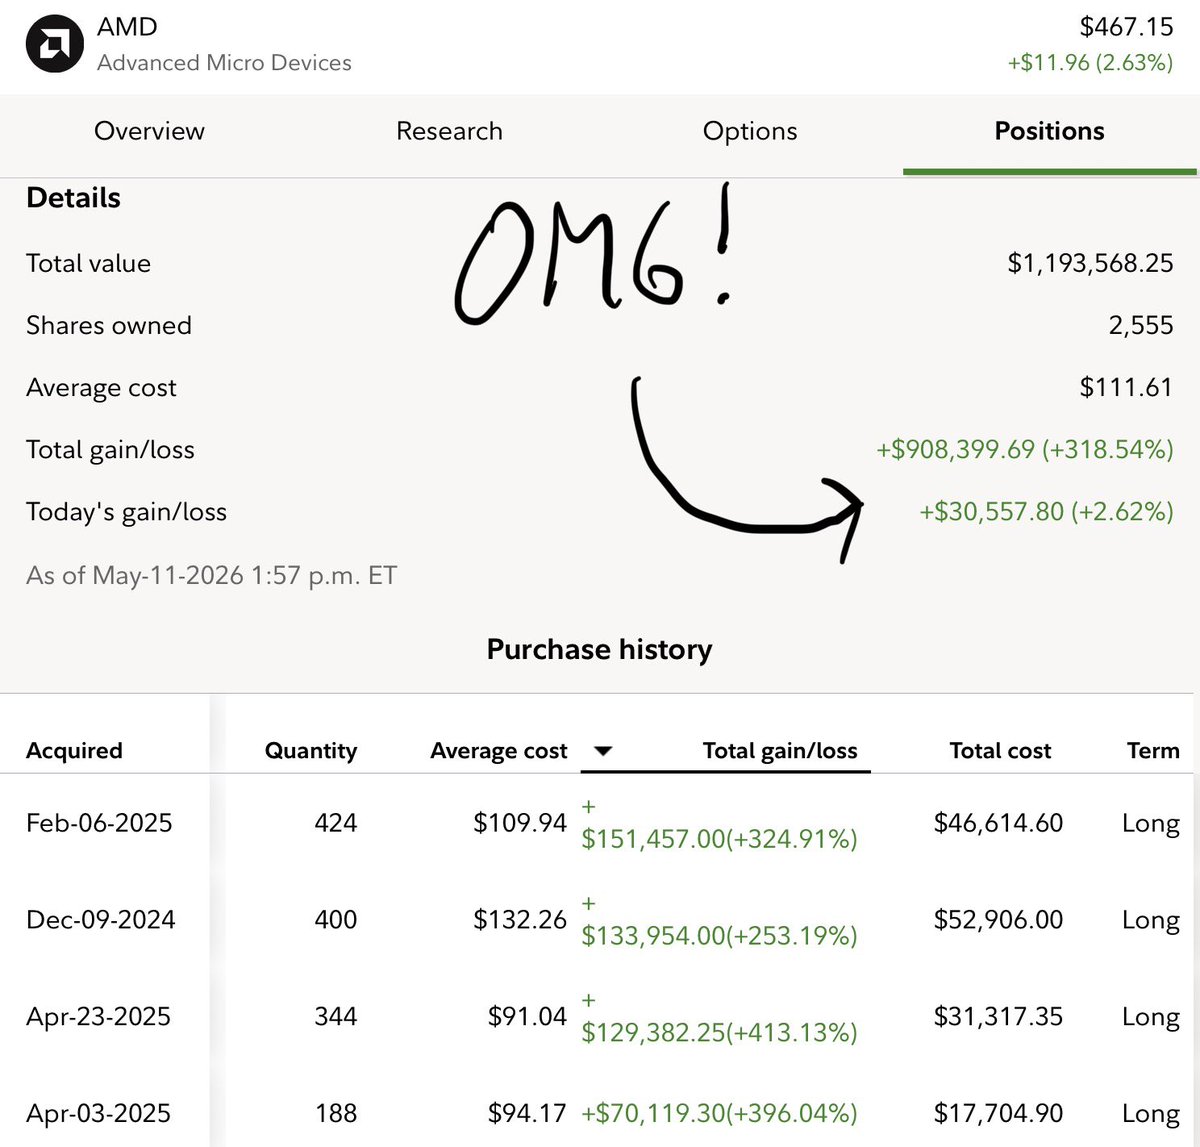1200x1147 pixels.
Task: Select the Dec-09-2024 acquired date
Action: point(100,920)
